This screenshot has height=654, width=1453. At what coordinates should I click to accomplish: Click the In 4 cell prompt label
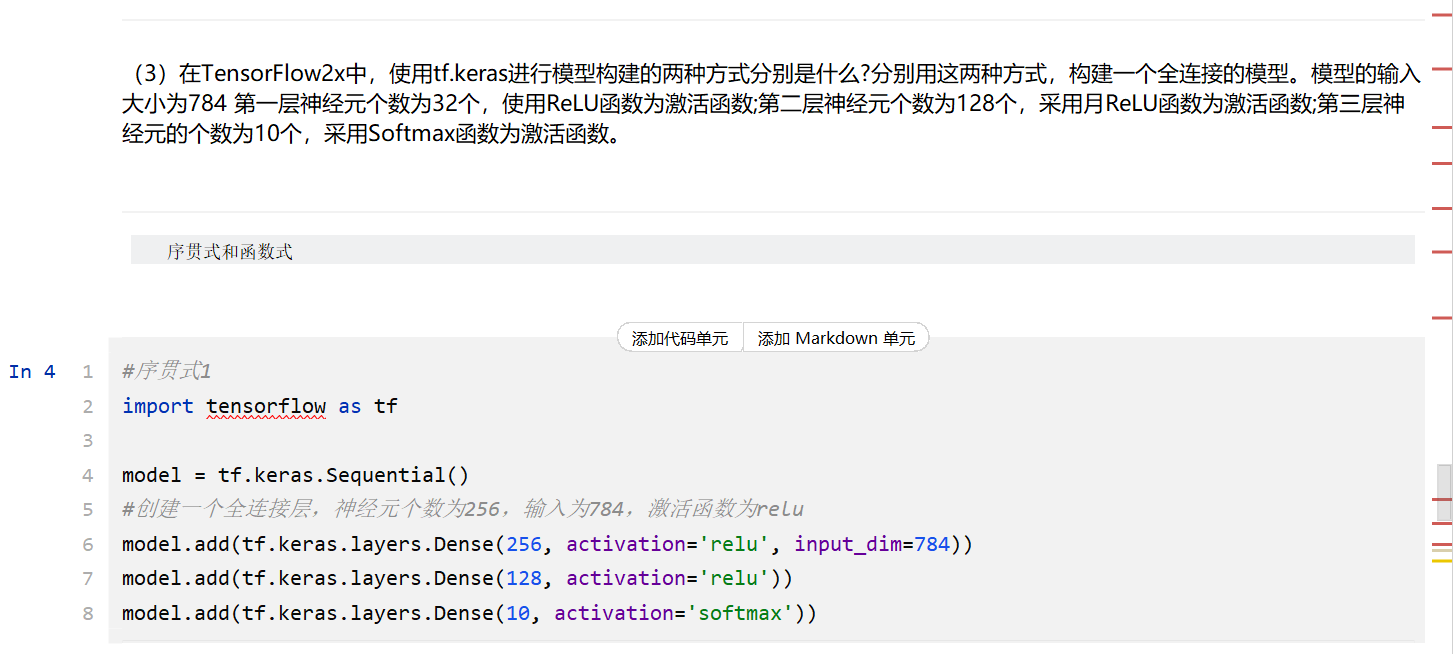(x=32, y=372)
